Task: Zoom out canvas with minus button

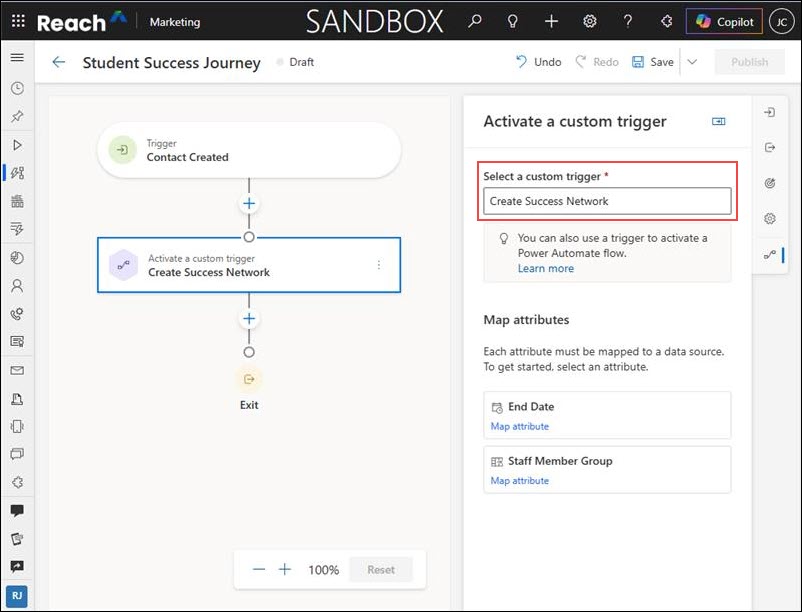Action: (x=259, y=570)
